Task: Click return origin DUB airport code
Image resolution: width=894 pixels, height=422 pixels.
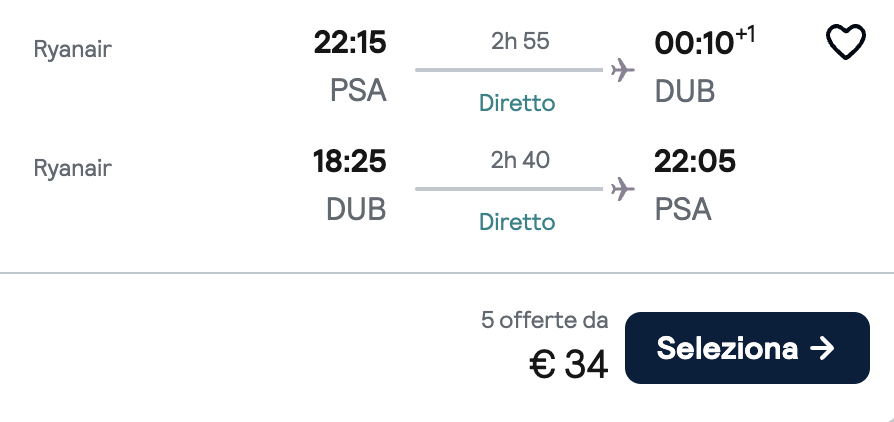Action: pos(356,209)
